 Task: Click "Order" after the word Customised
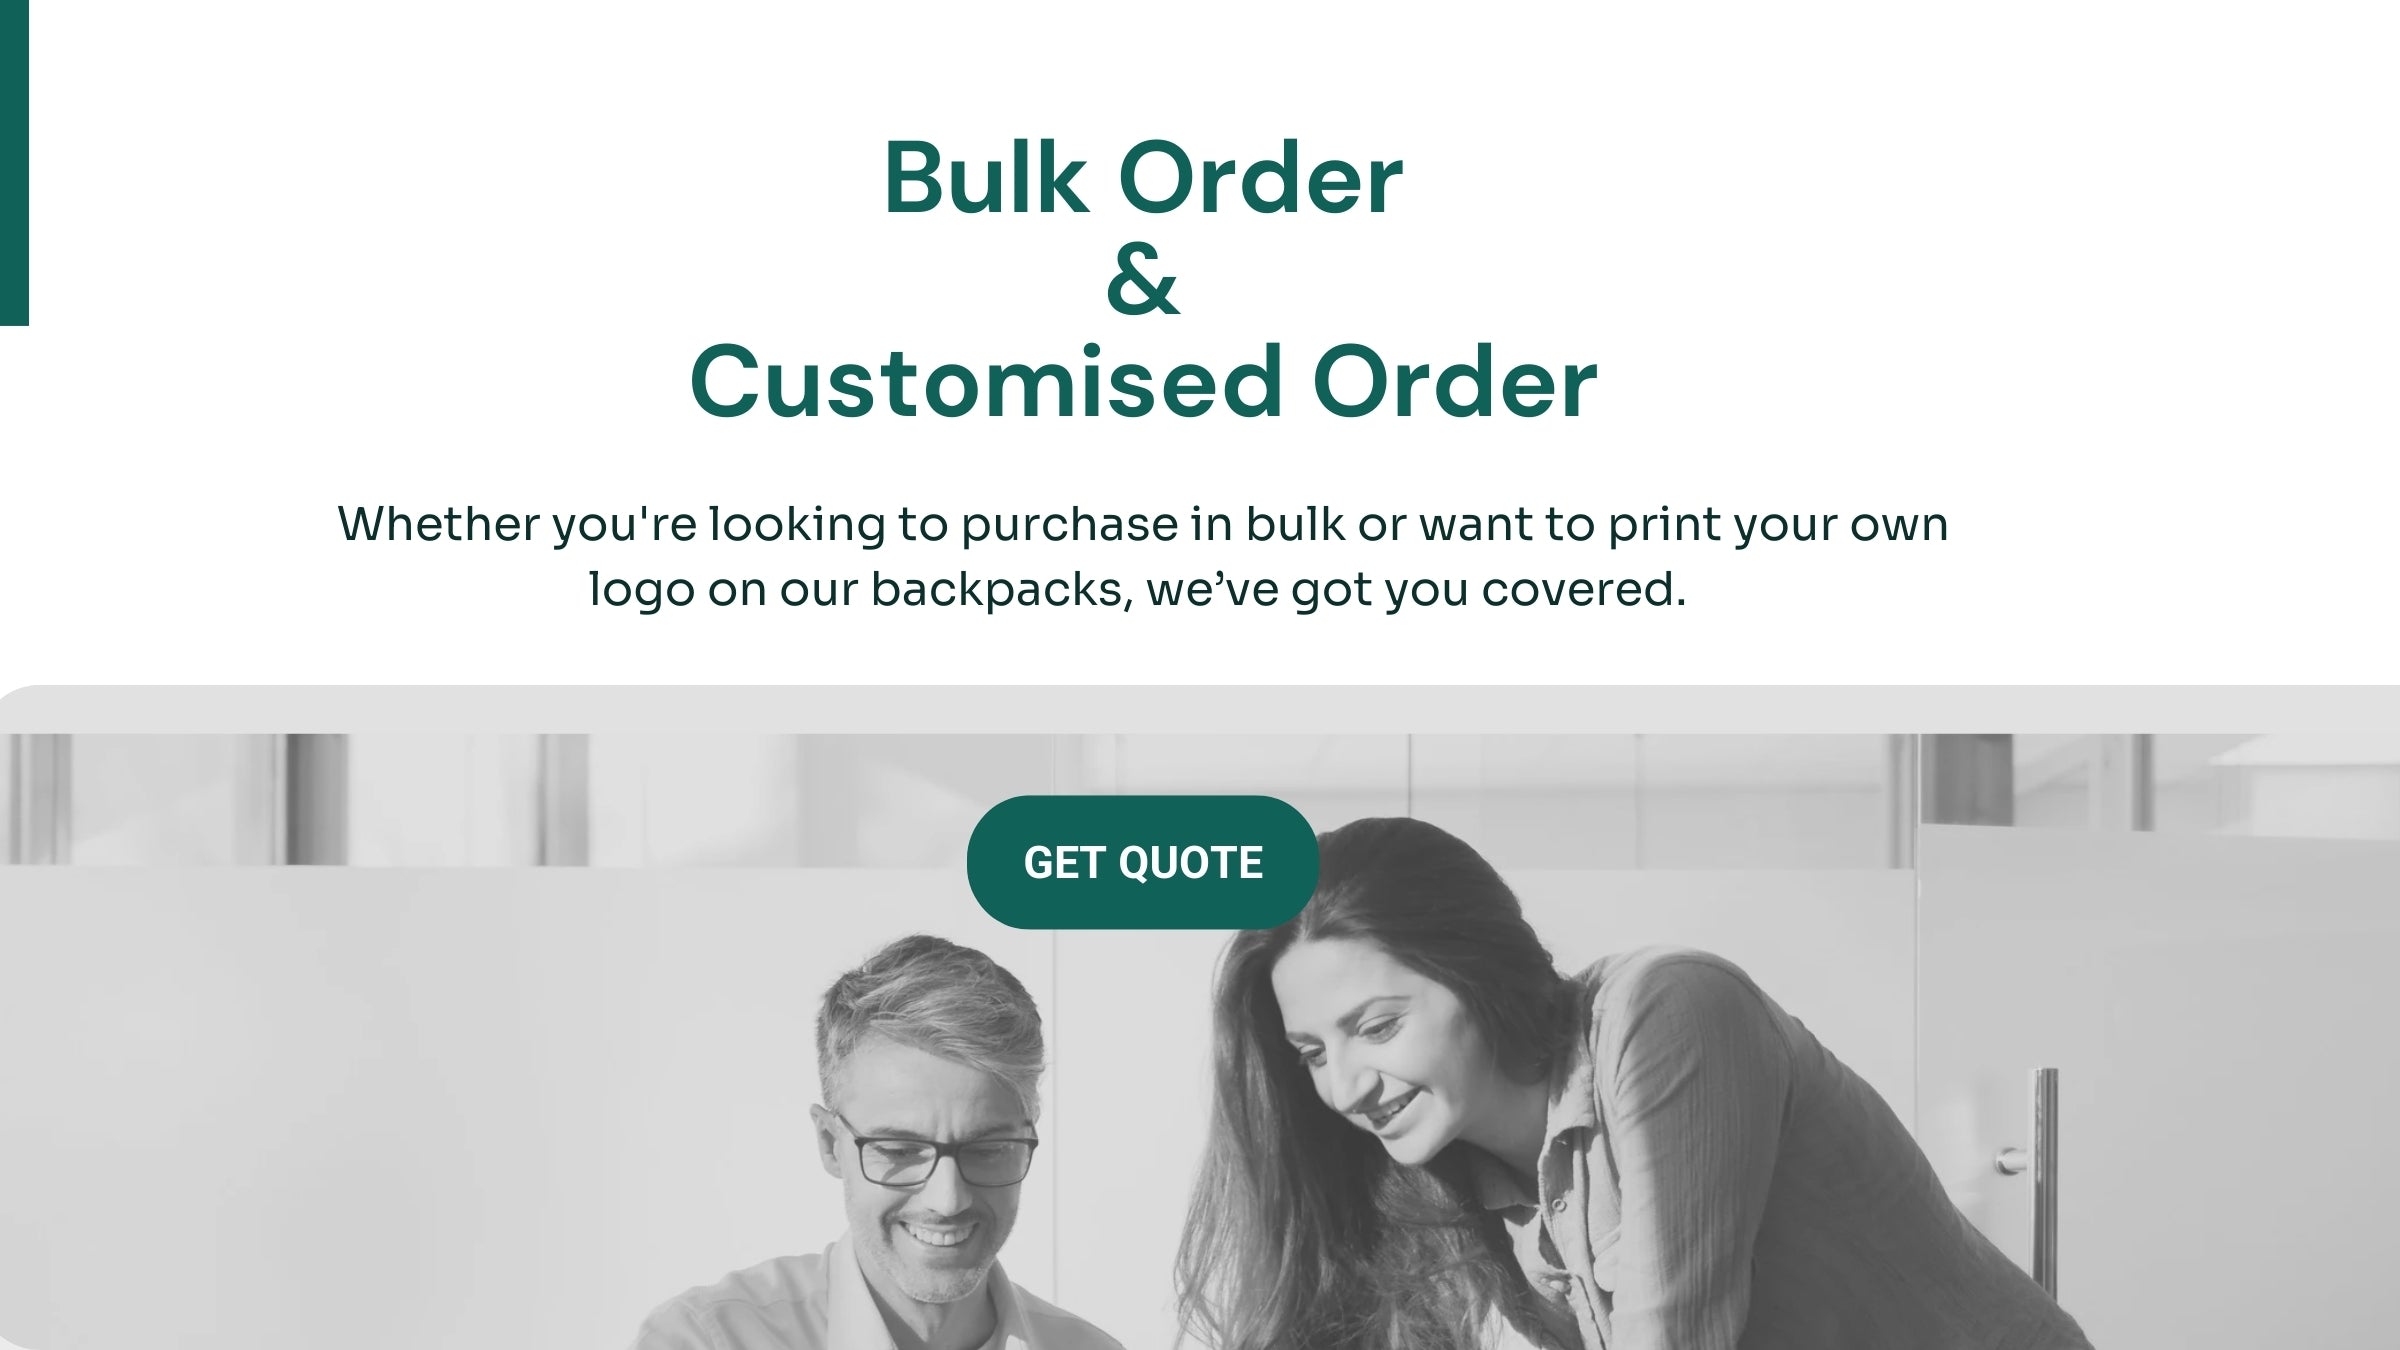[x=1455, y=382]
